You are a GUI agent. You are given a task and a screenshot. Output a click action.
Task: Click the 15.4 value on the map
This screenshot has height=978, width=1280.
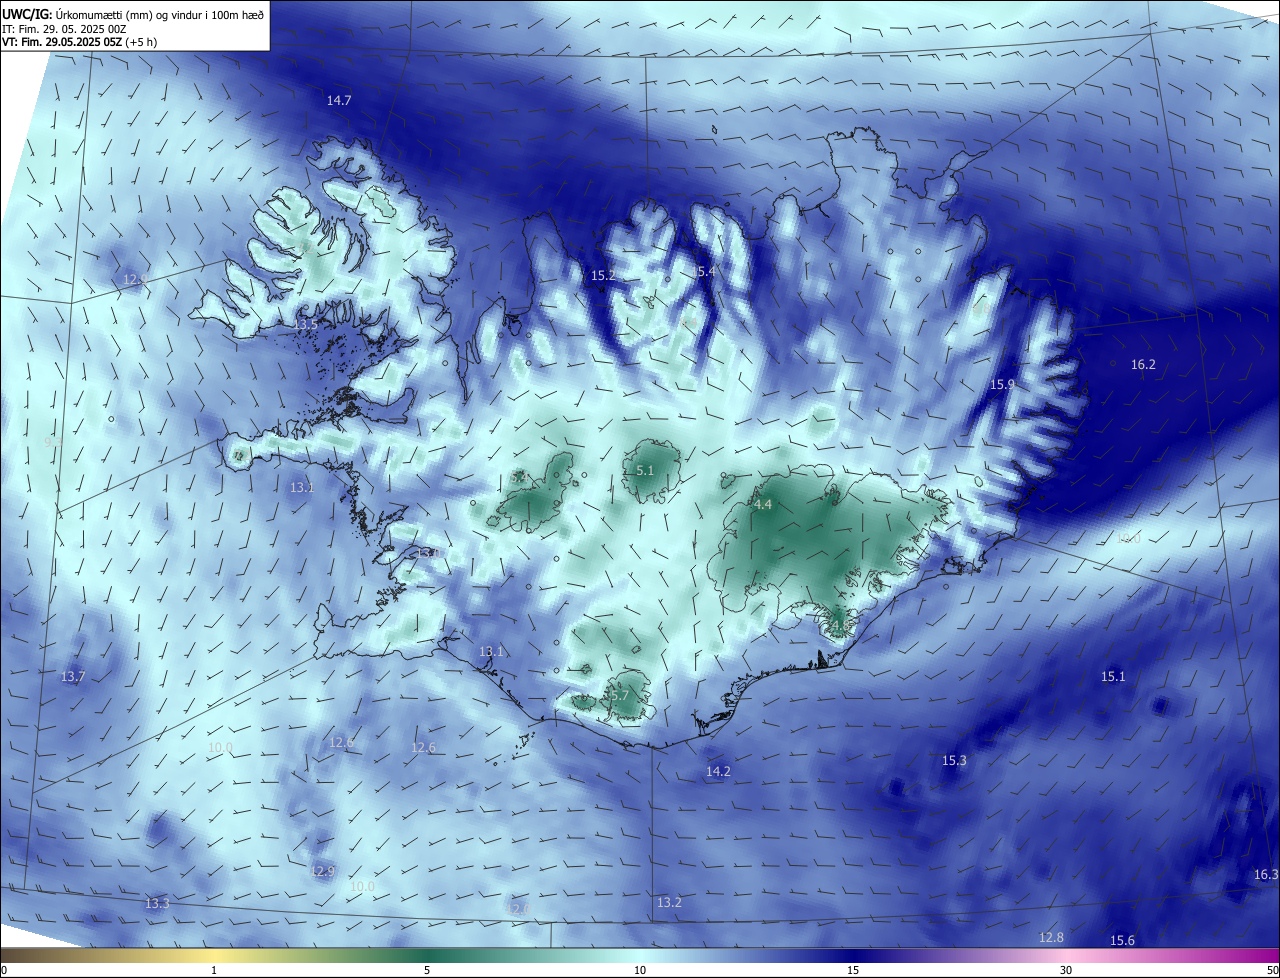coord(704,272)
